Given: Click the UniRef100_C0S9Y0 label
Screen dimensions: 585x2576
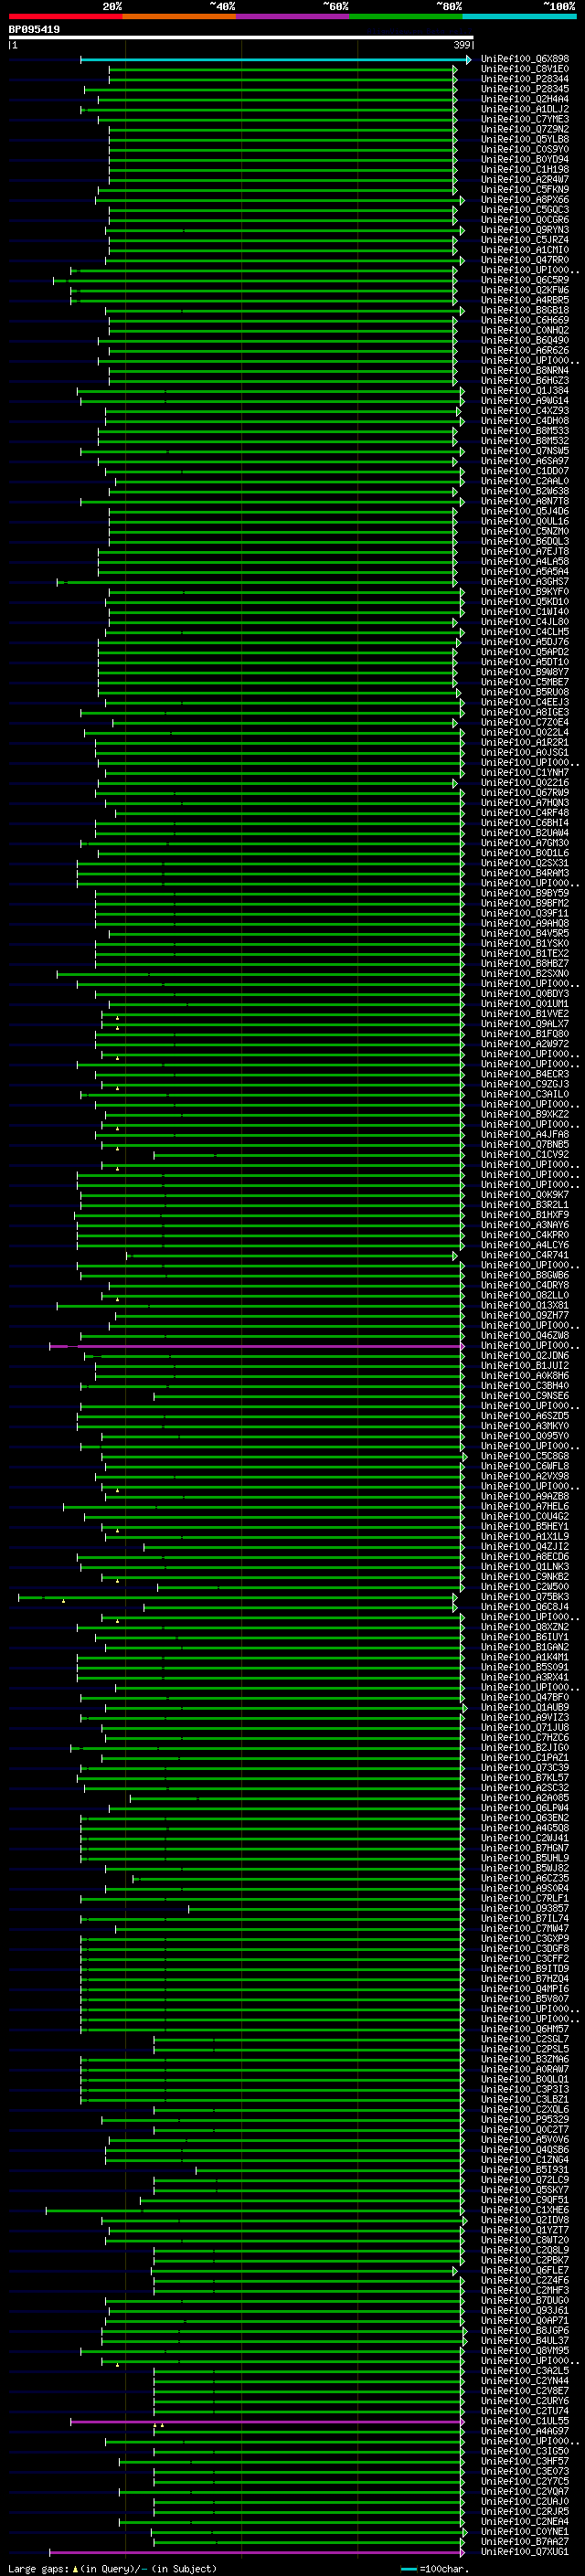Looking at the screenshot, I should coord(525,149).
